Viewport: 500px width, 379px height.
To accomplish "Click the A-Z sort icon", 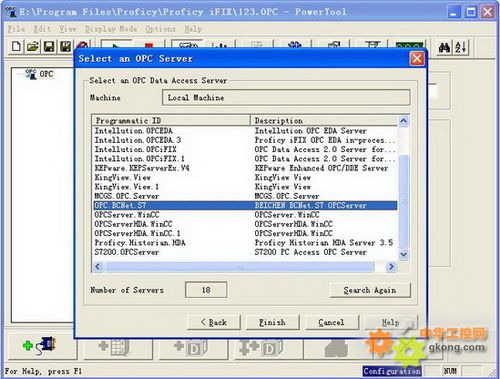I will pos(461,47).
